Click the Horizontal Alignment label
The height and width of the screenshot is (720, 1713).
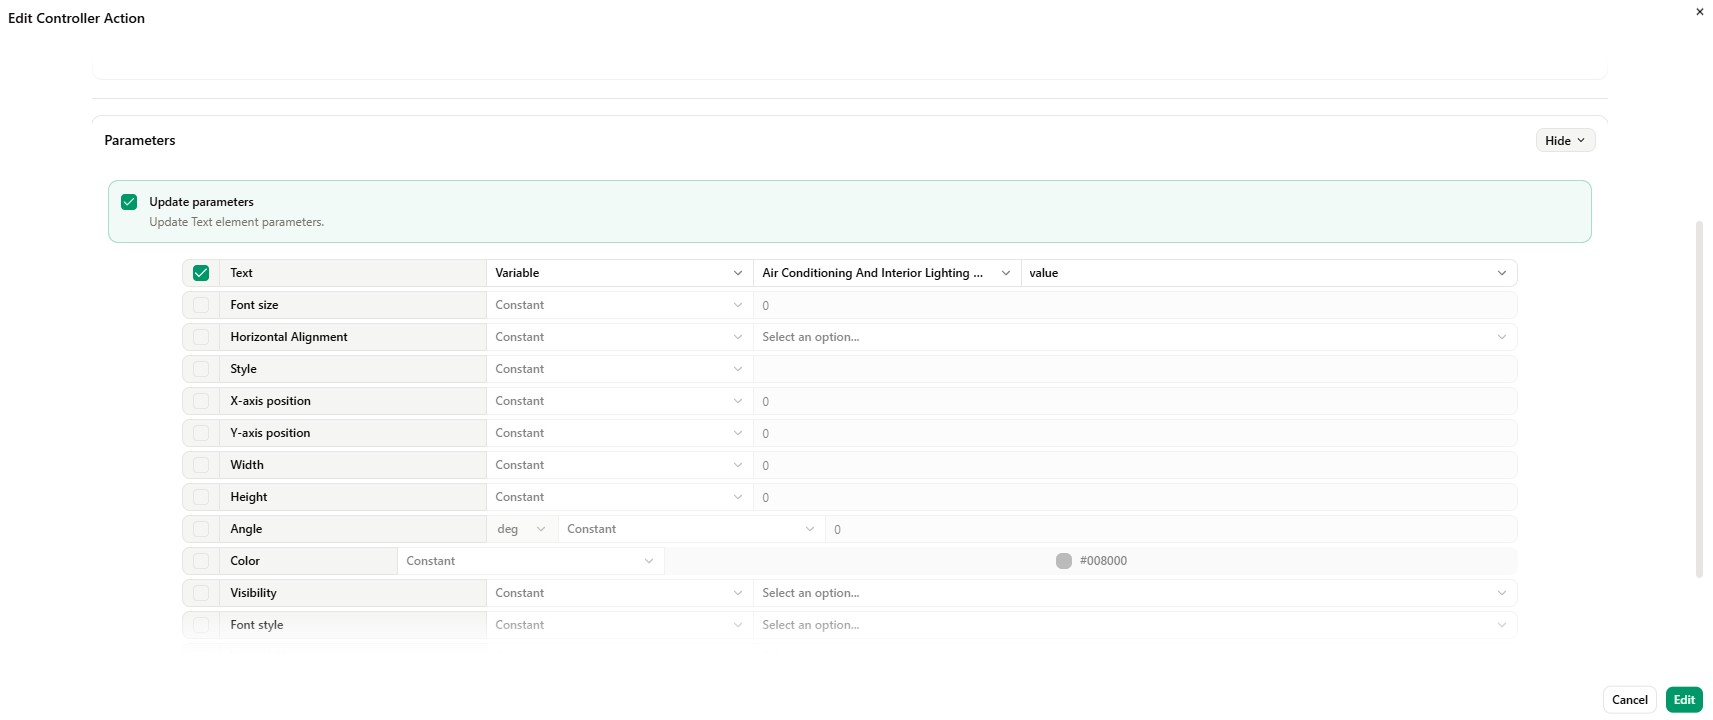click(x=289, y=337)
